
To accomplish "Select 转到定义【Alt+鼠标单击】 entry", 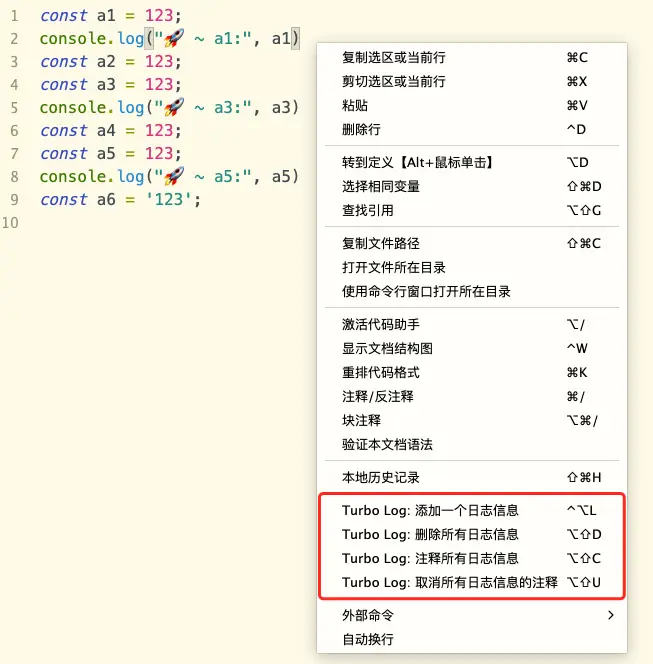I will click(x=472, y=162).
